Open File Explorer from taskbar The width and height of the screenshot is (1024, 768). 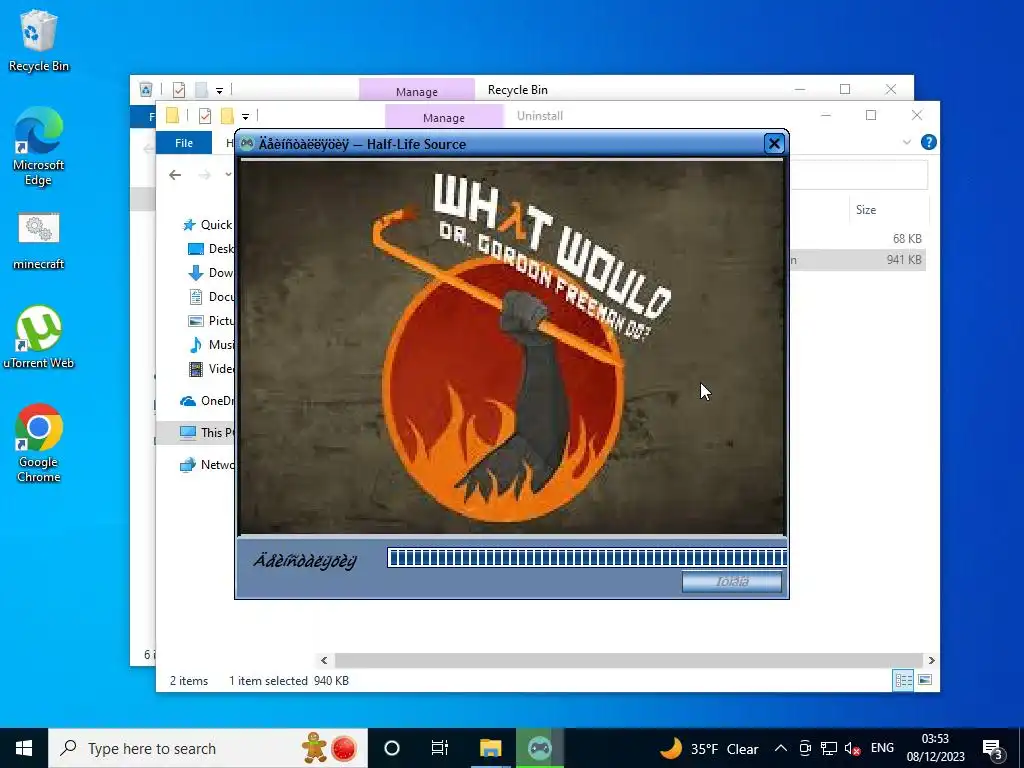point(490,748)
